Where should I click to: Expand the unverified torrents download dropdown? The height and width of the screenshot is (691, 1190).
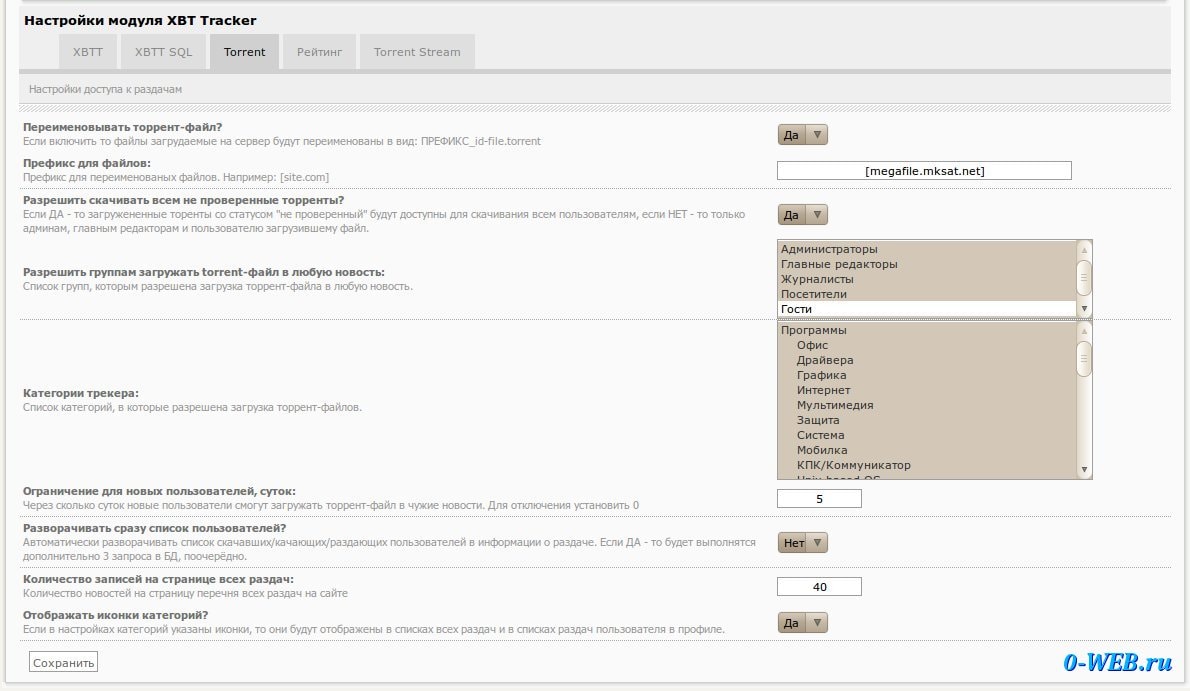802,215
